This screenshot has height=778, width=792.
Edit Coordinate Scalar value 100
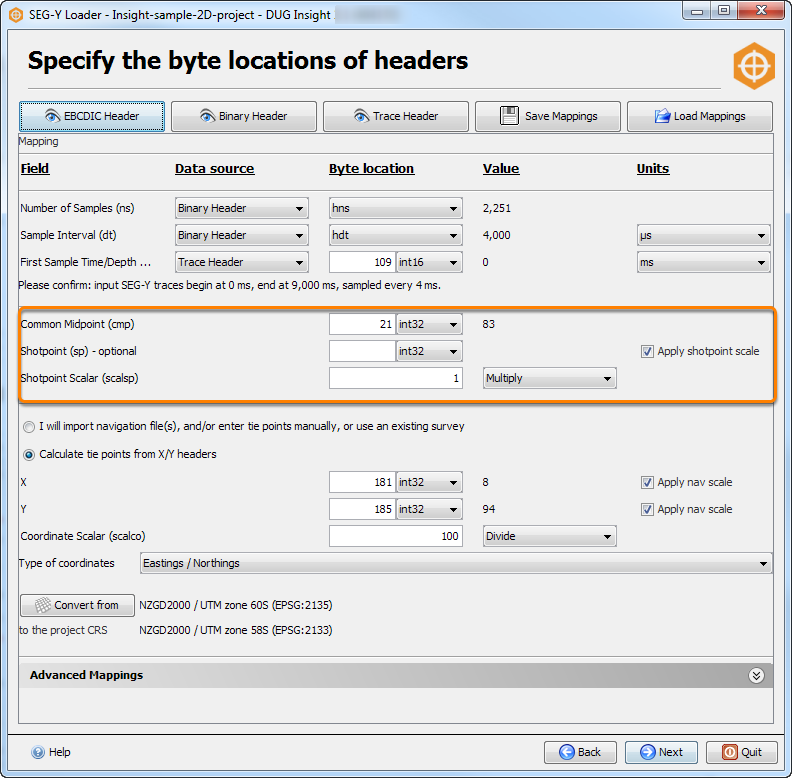point(396,537)
